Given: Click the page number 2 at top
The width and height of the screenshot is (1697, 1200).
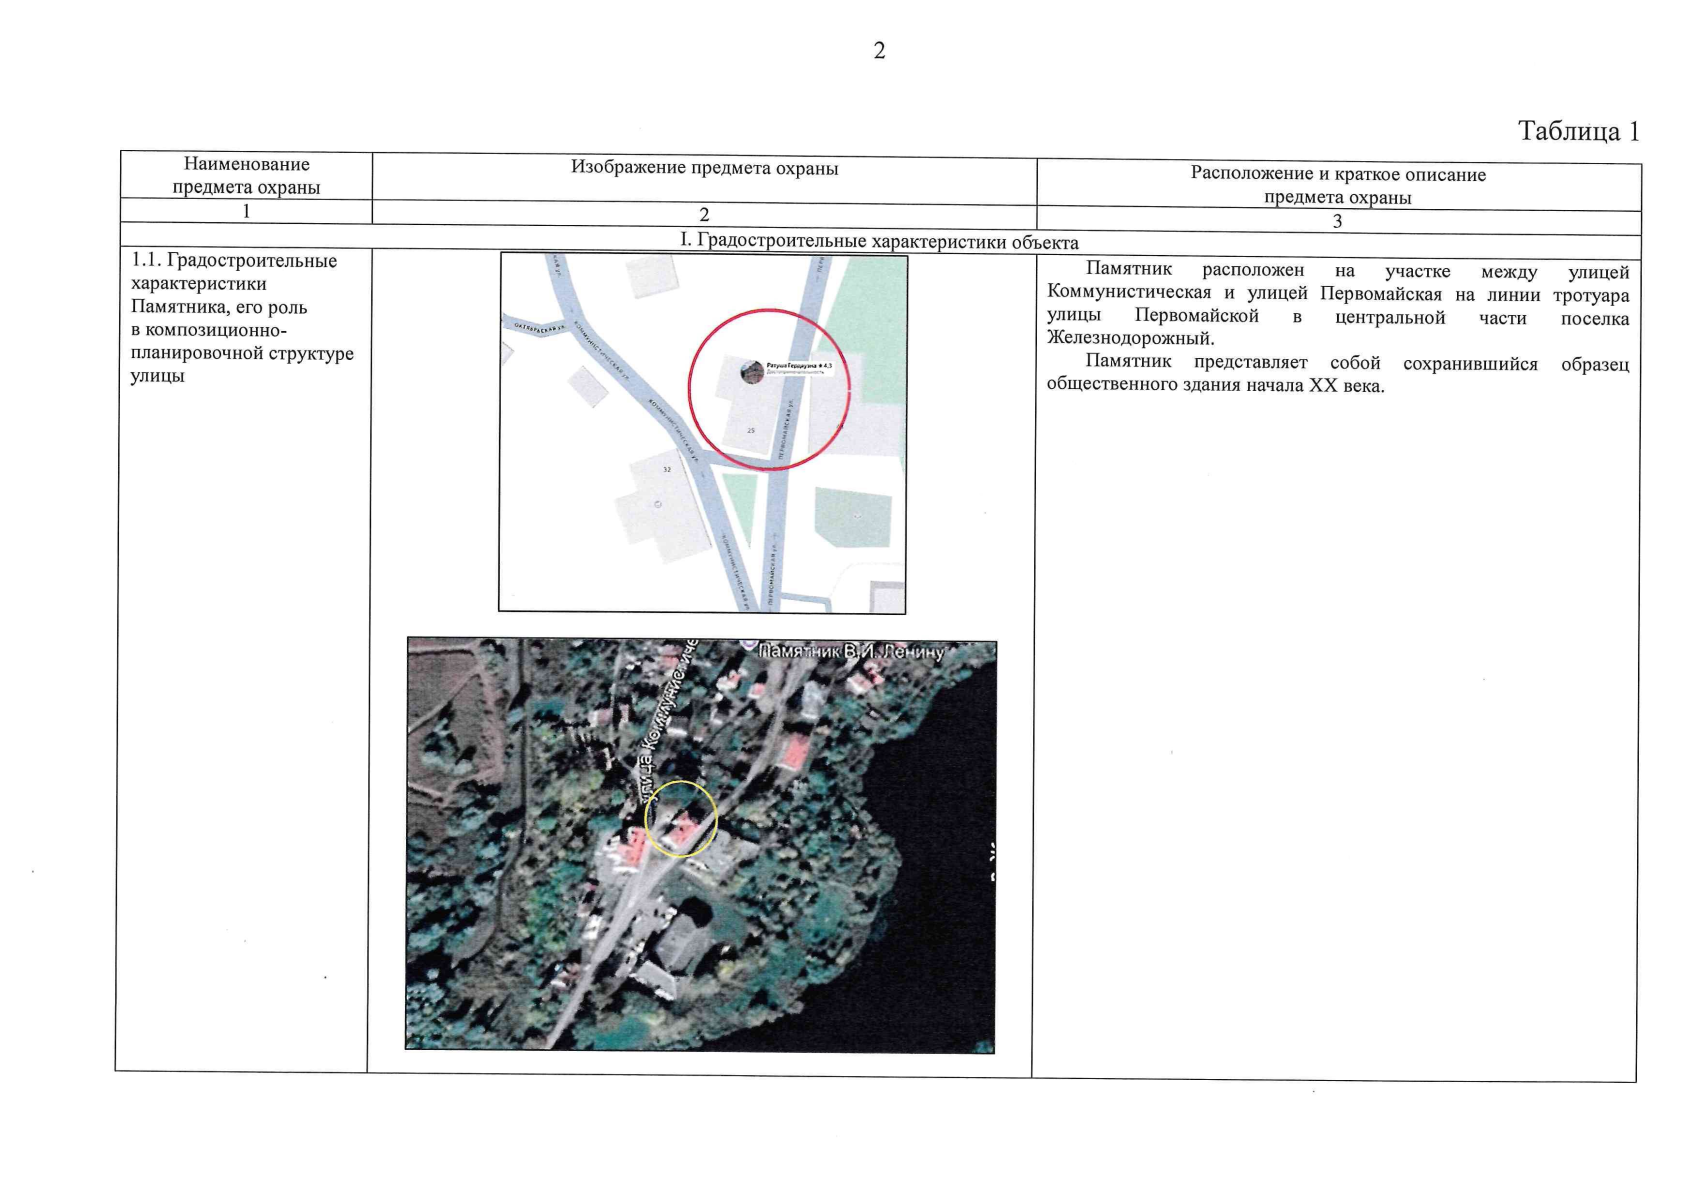Looking at the screenshot, I should 879,51.
